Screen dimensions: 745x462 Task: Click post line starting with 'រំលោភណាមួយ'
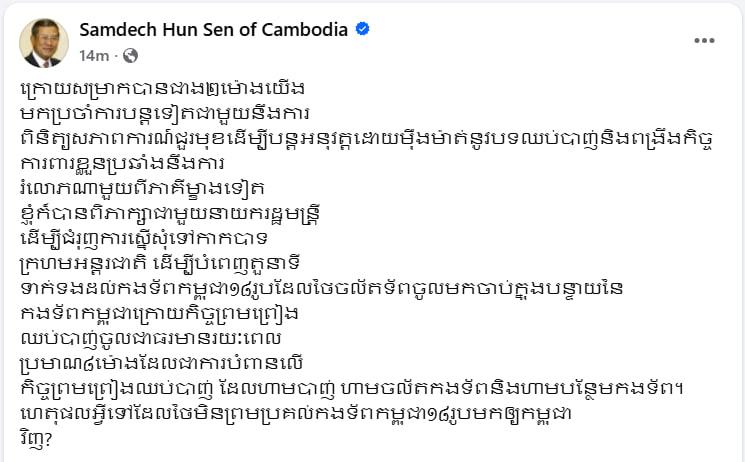click(143, 188)
